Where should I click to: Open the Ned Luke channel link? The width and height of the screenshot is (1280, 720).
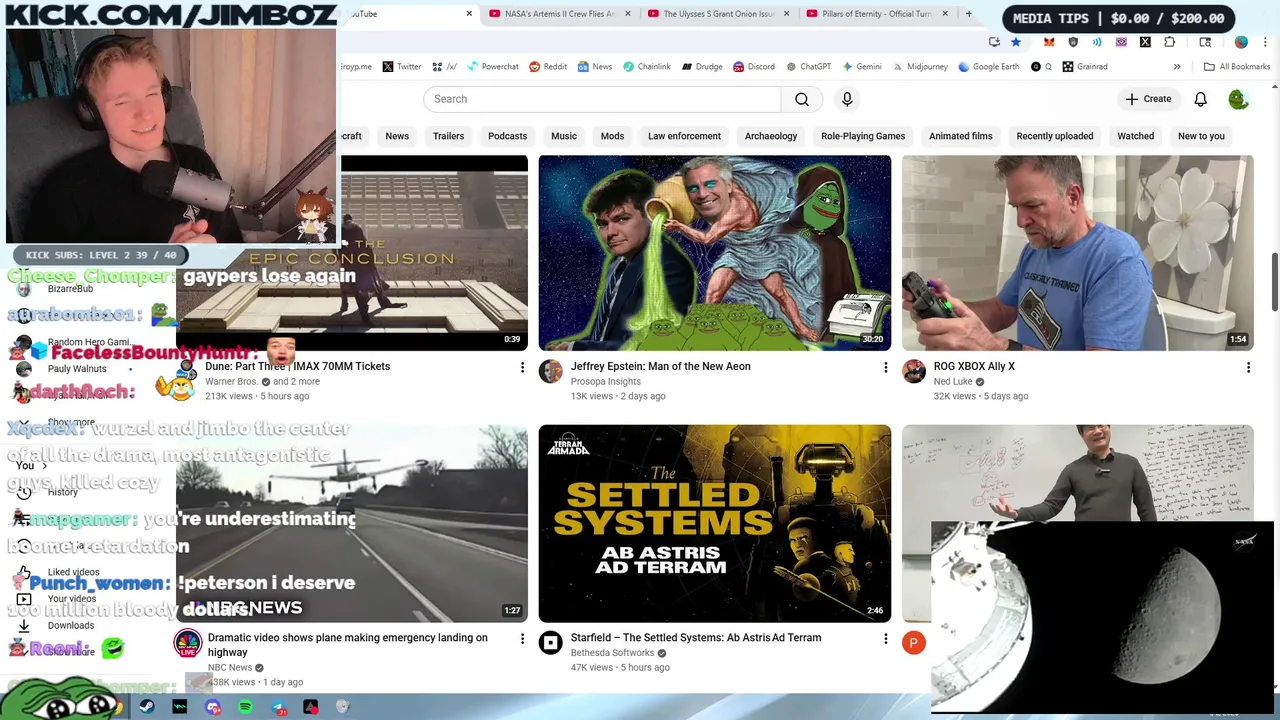[953, 382]
